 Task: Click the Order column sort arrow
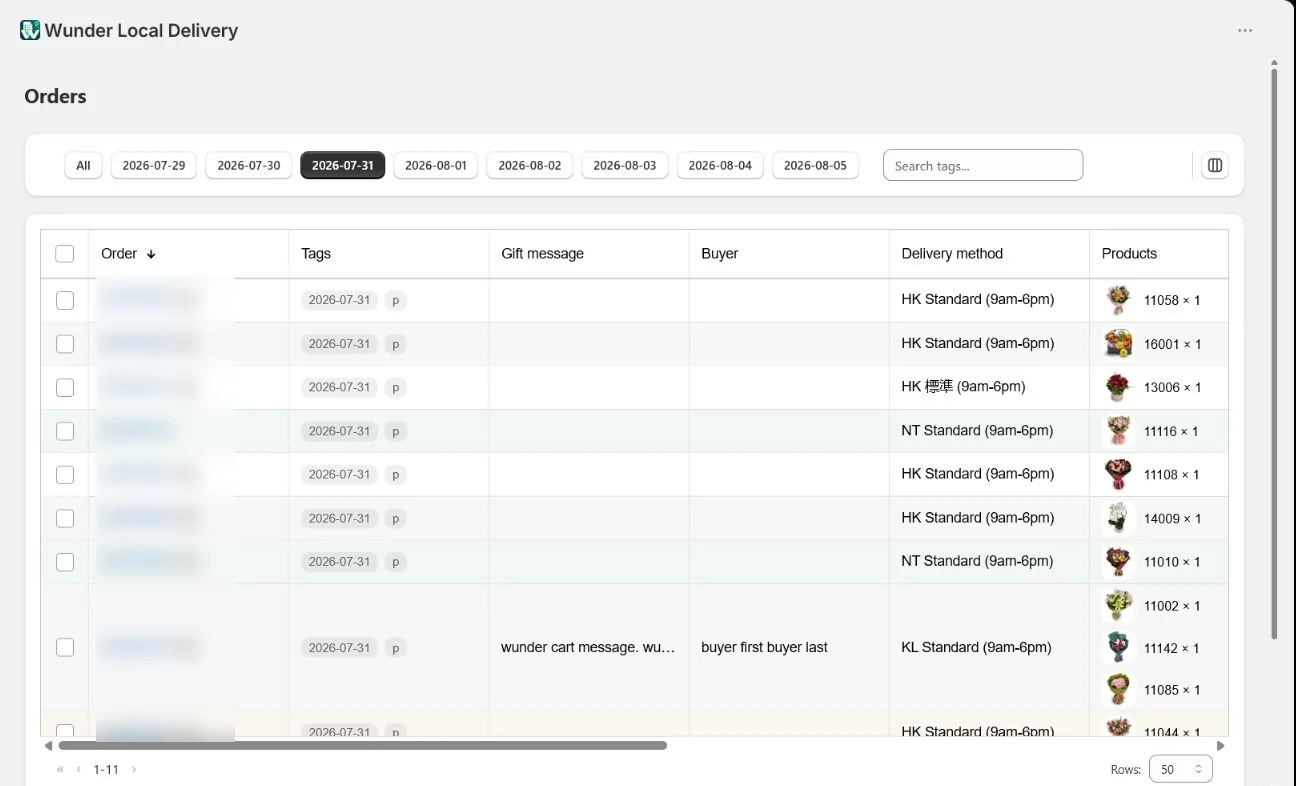pyautogui.click(x=151, y=254)
